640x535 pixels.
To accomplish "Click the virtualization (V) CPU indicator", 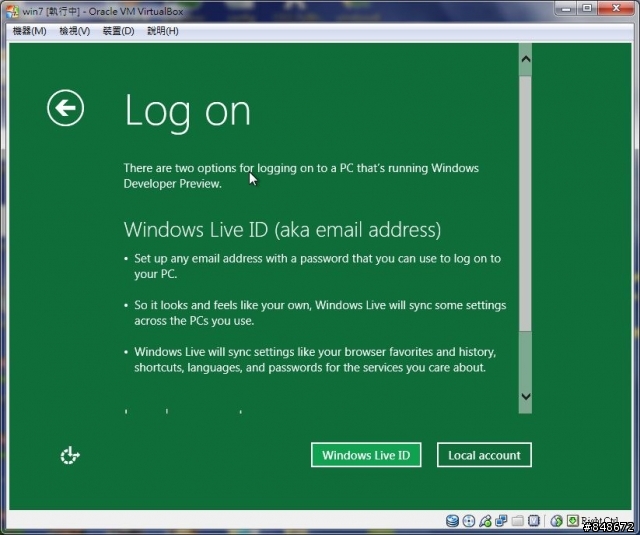I will [x=534, y=521].
